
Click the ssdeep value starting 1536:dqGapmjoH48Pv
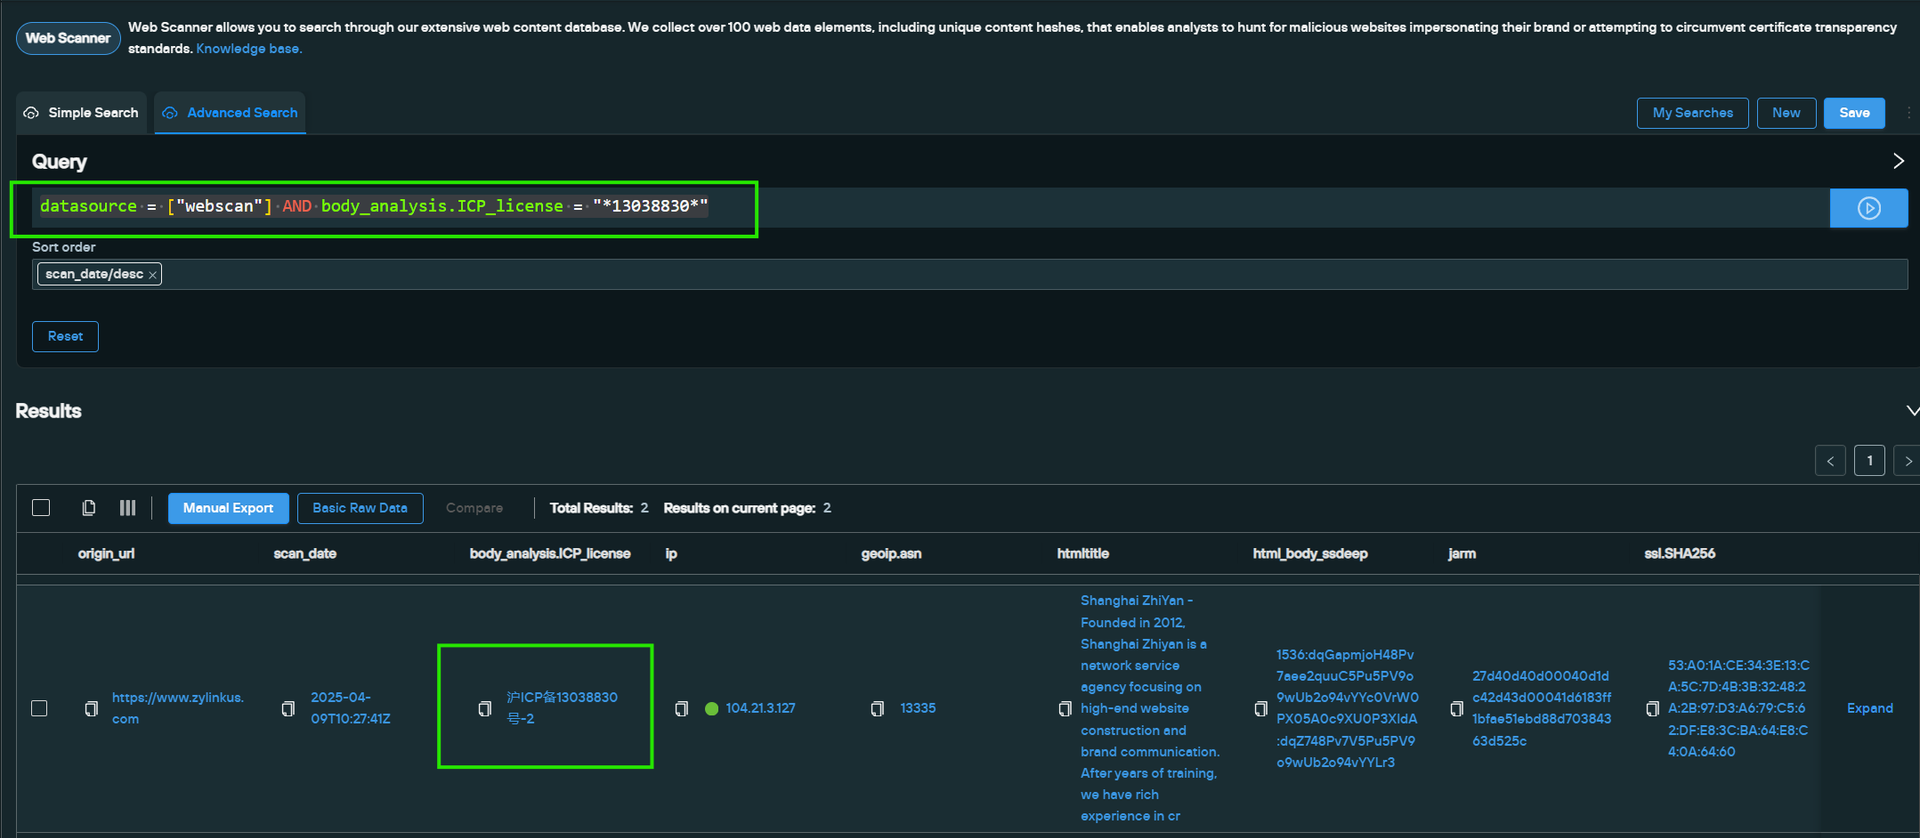(1347, 708)
